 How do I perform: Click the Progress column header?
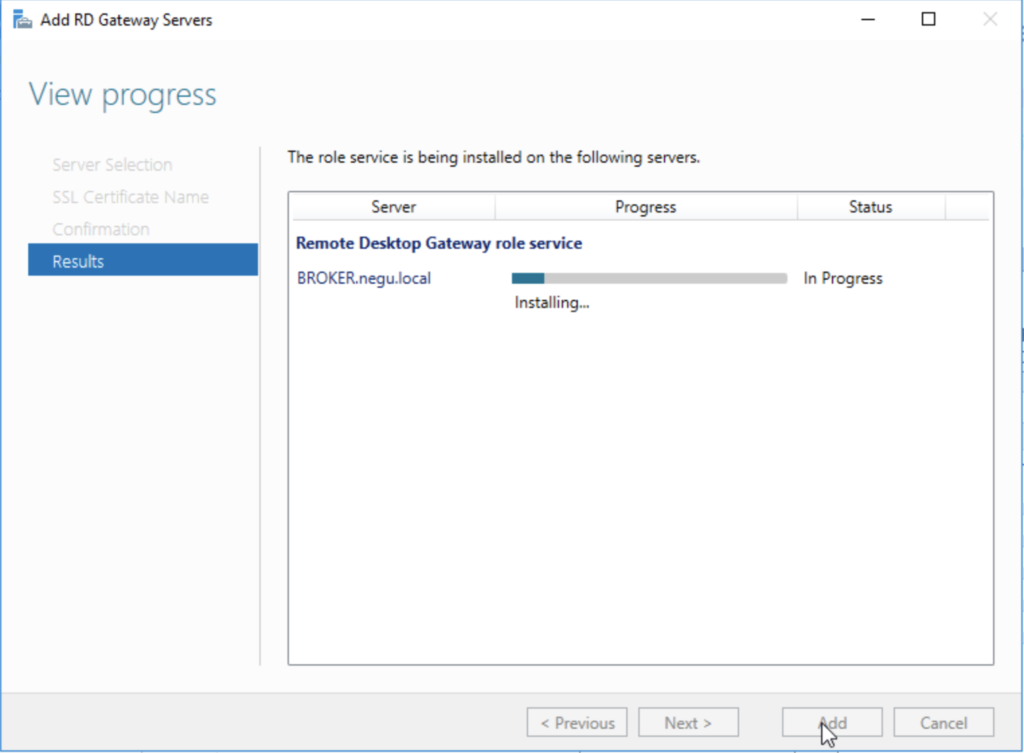point(645,207)
